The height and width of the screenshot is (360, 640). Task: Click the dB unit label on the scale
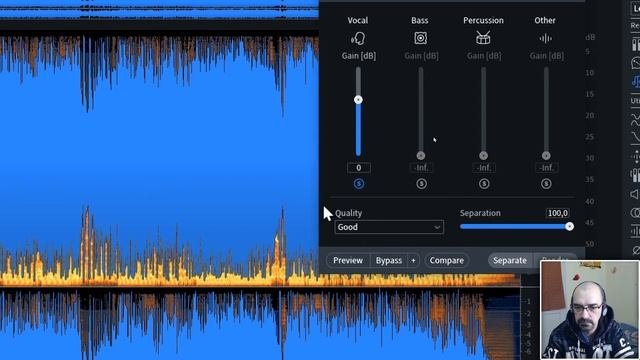[x=590, y=37]
